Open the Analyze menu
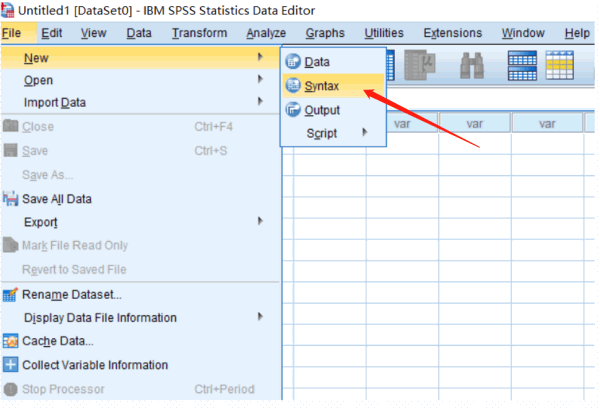The width and height of the screenshot is (600, 414). tap(266, 33)
